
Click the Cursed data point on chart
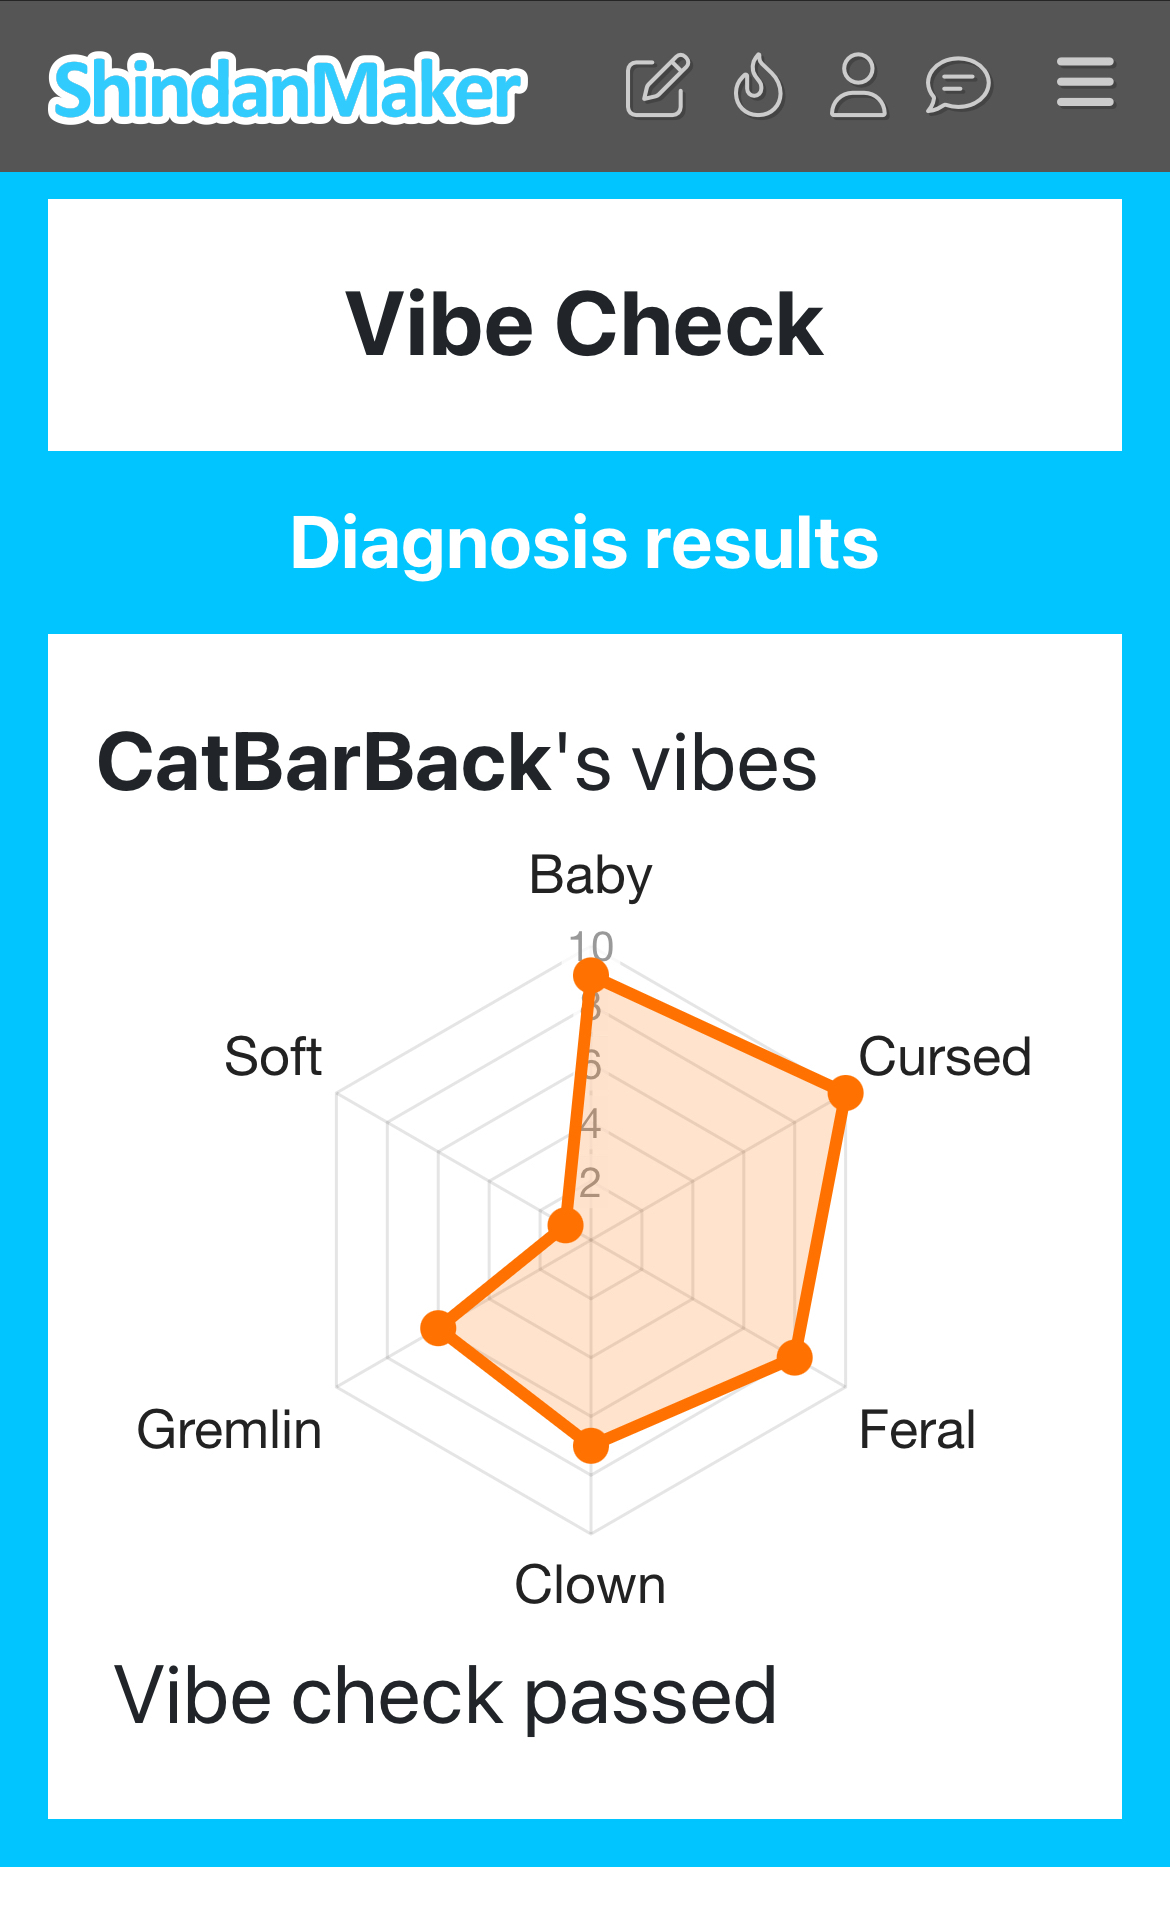(845, 1093)
